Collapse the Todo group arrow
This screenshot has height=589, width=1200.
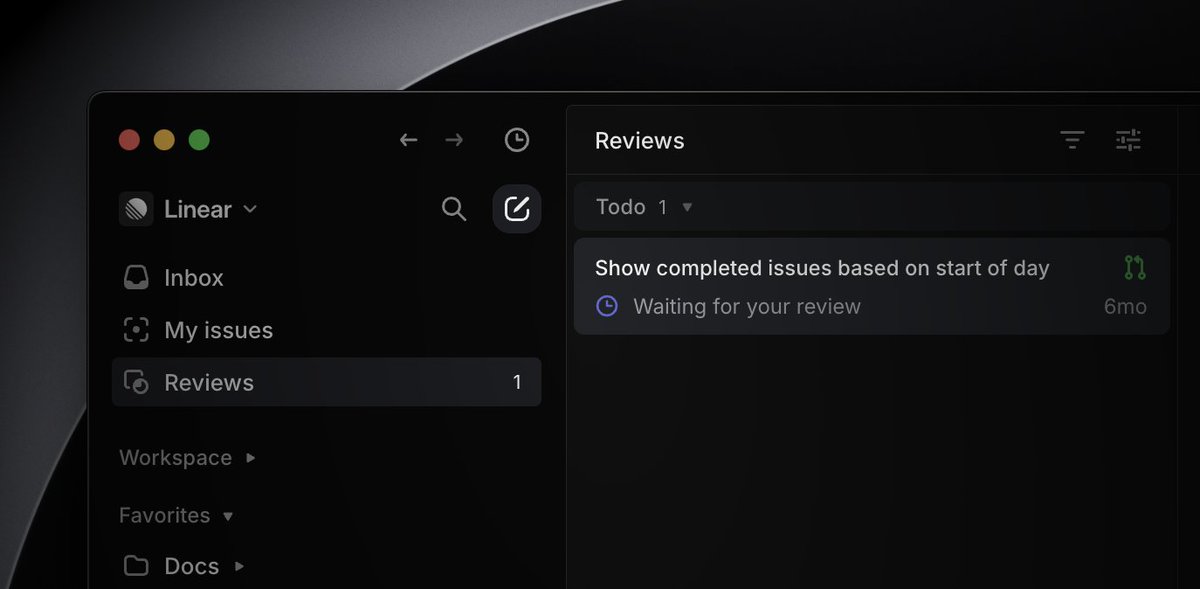coord(687,207)
